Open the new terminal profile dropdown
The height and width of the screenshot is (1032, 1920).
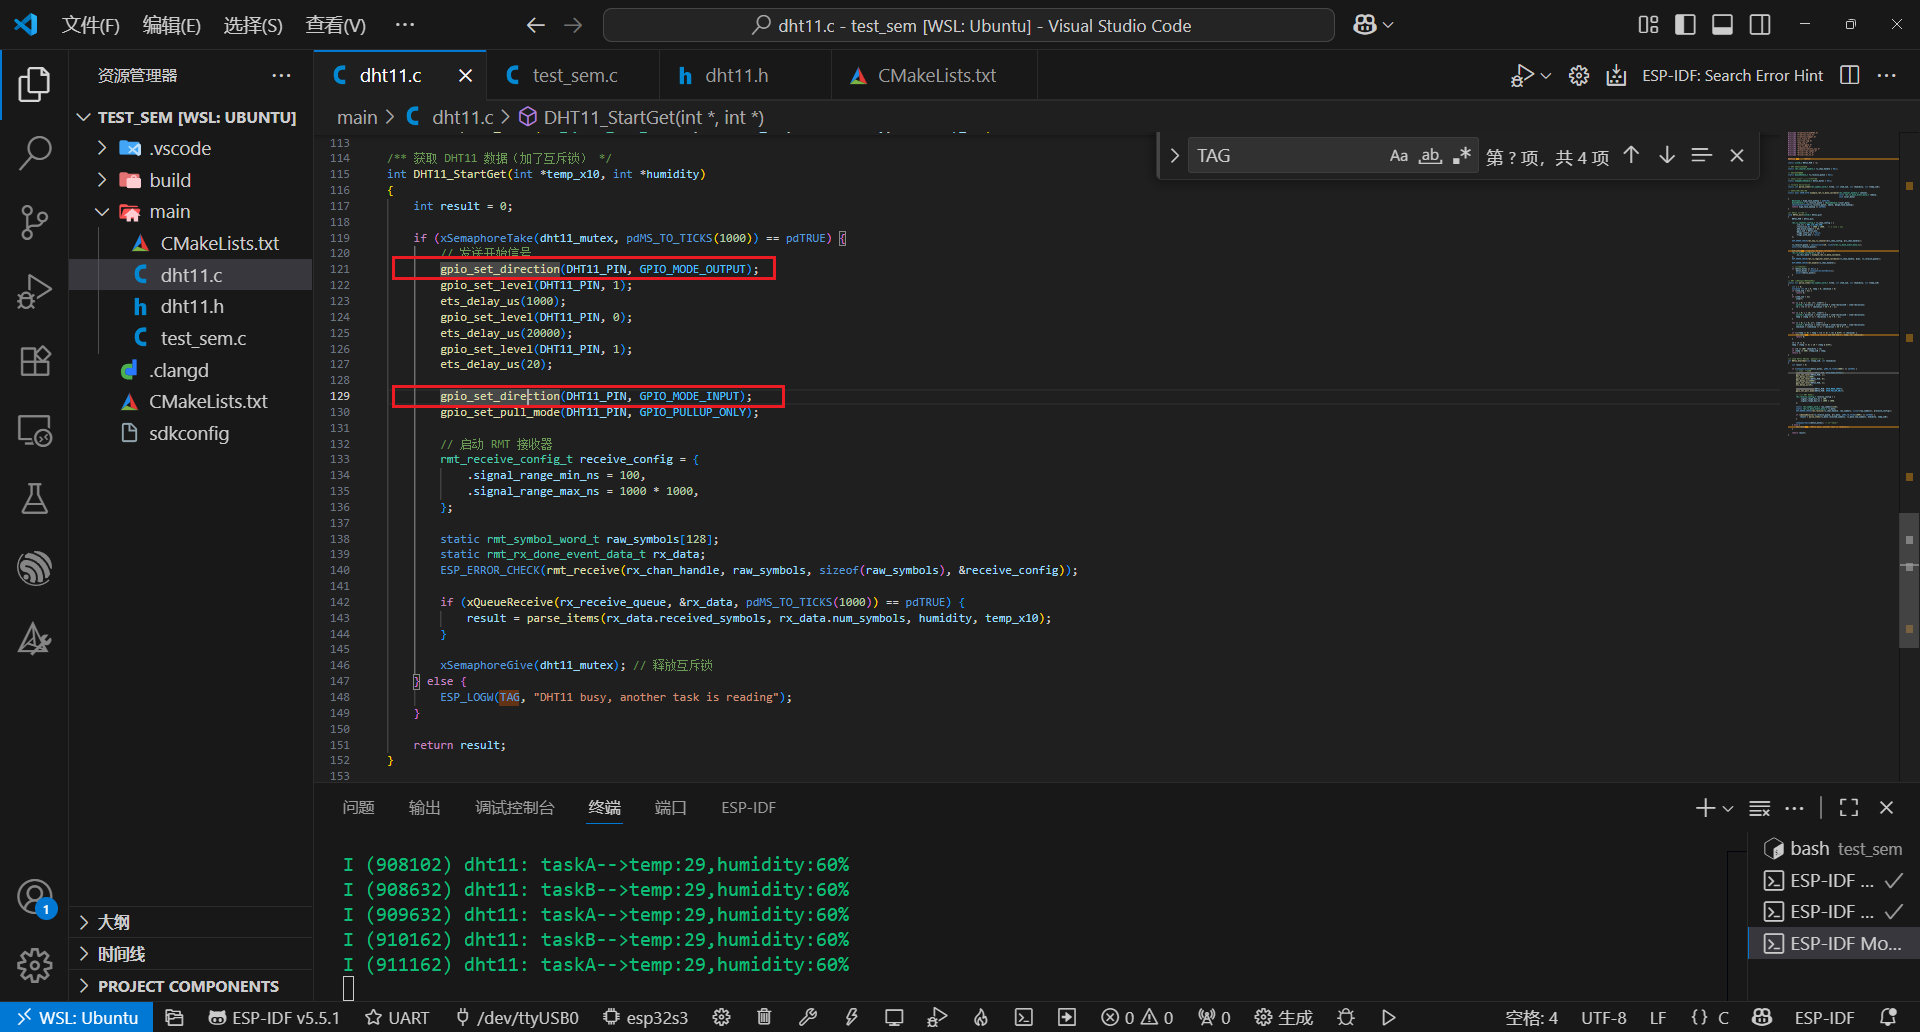point(1728,808)
